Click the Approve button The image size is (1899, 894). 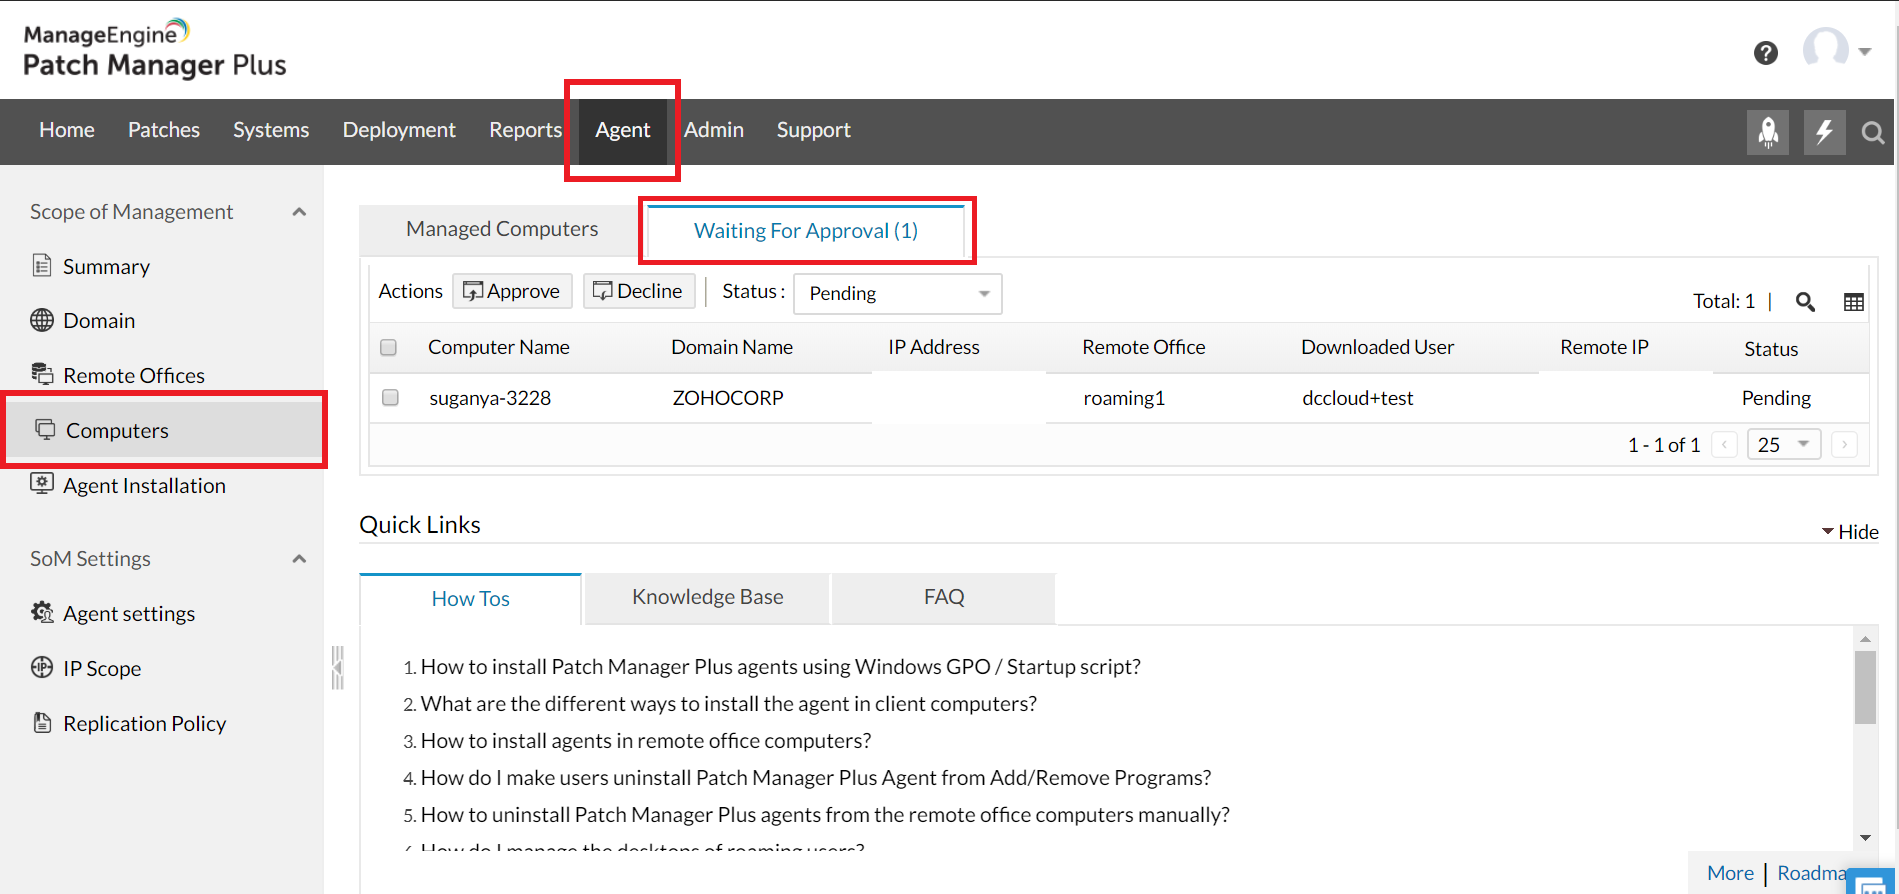coord(512,291)
